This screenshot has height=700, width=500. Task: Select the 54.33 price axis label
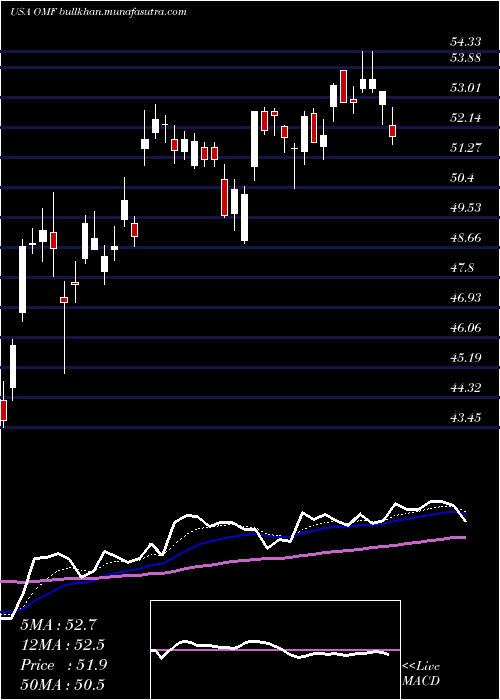tap(466, 42)
